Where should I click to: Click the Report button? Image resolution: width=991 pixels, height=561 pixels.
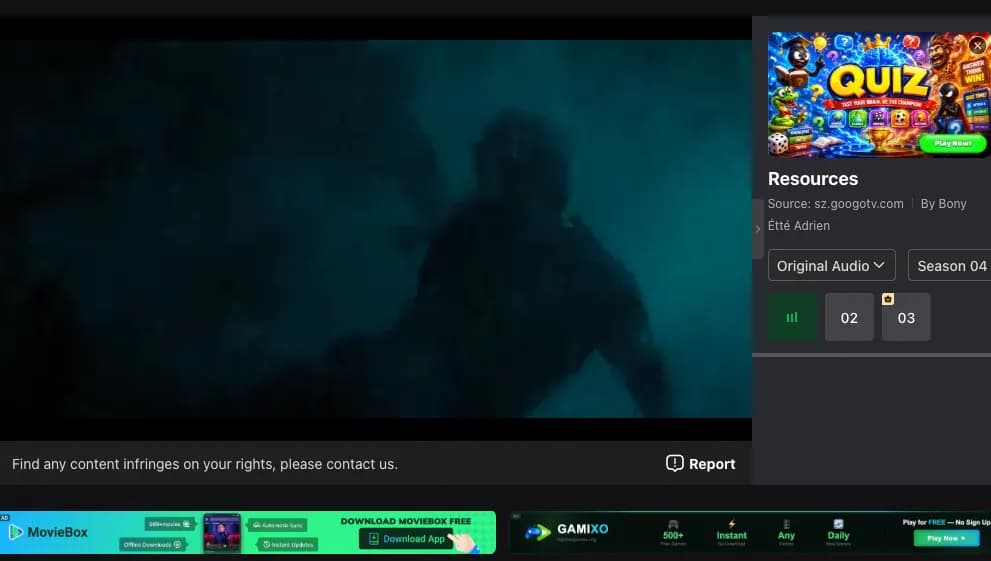pyautogui.click(x=700, y=464)
